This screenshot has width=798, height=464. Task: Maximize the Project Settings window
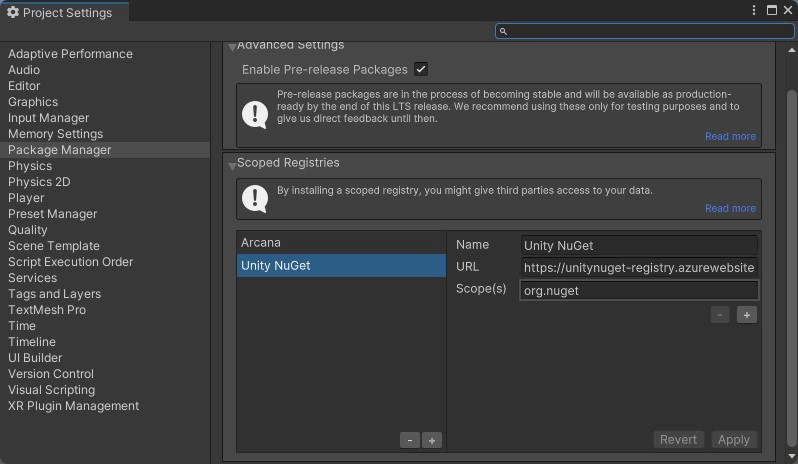tap(772, 10)
